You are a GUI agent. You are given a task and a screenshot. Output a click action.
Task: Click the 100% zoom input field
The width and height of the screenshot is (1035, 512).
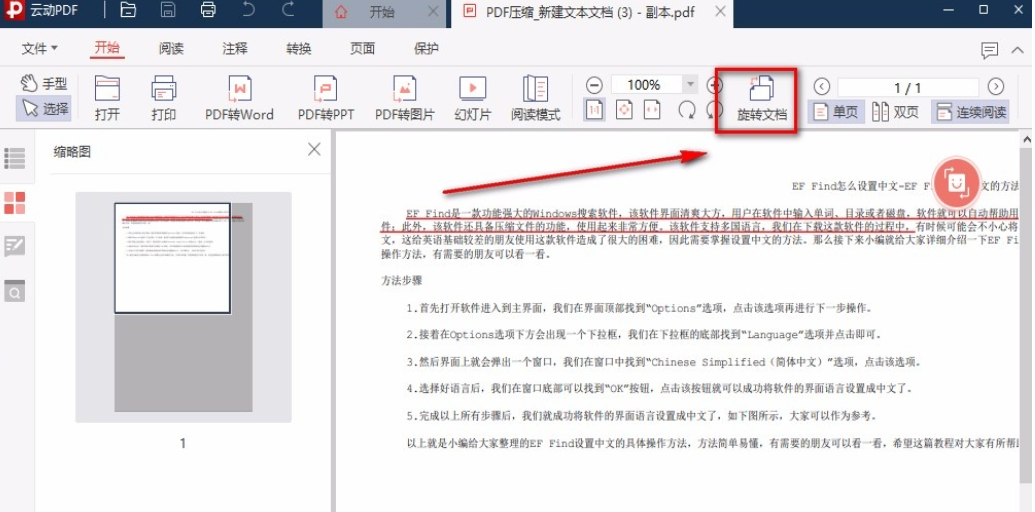tap(646, 84)
